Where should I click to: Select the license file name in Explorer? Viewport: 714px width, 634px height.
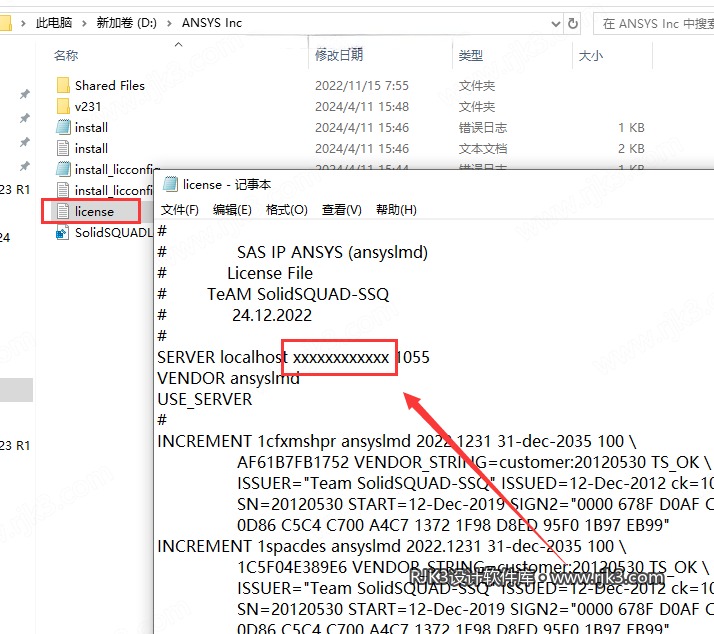[94, 211]
